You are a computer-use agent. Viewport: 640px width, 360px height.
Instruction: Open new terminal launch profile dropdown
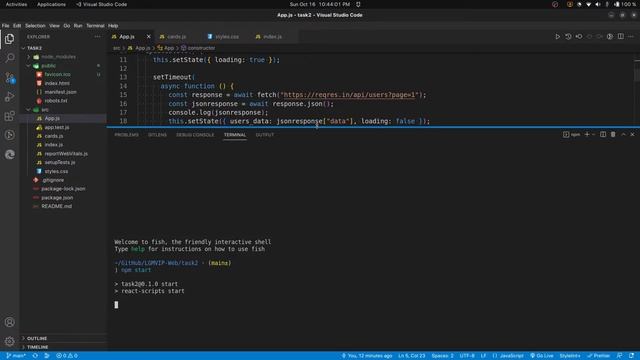coord(593,134)
